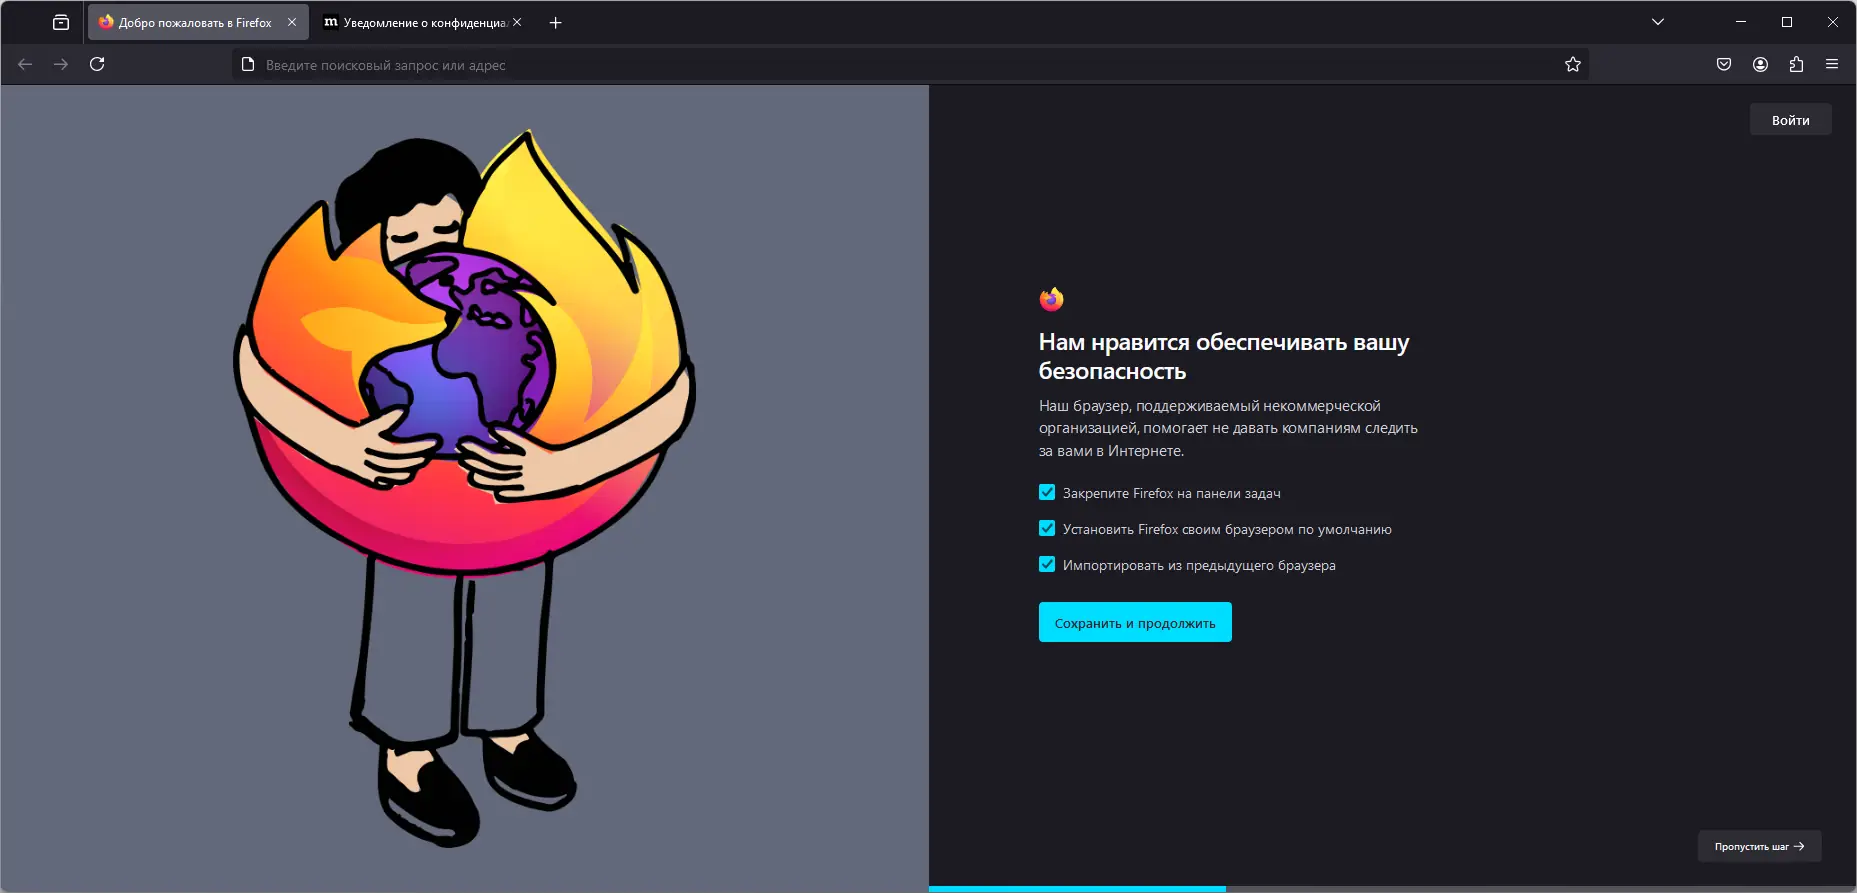
Task: Expand the list all tabs dropdown
Action: 1658,22
